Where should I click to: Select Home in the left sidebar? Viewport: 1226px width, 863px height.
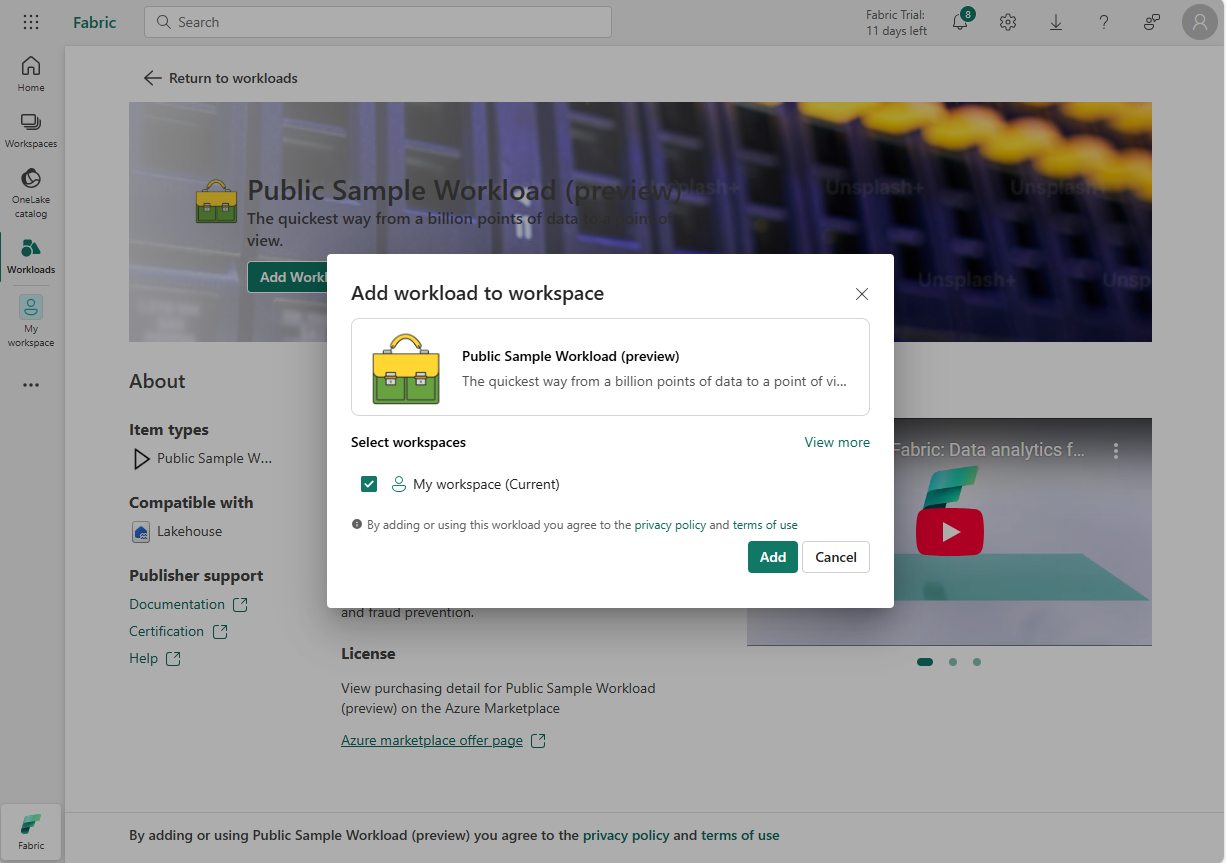31,72
